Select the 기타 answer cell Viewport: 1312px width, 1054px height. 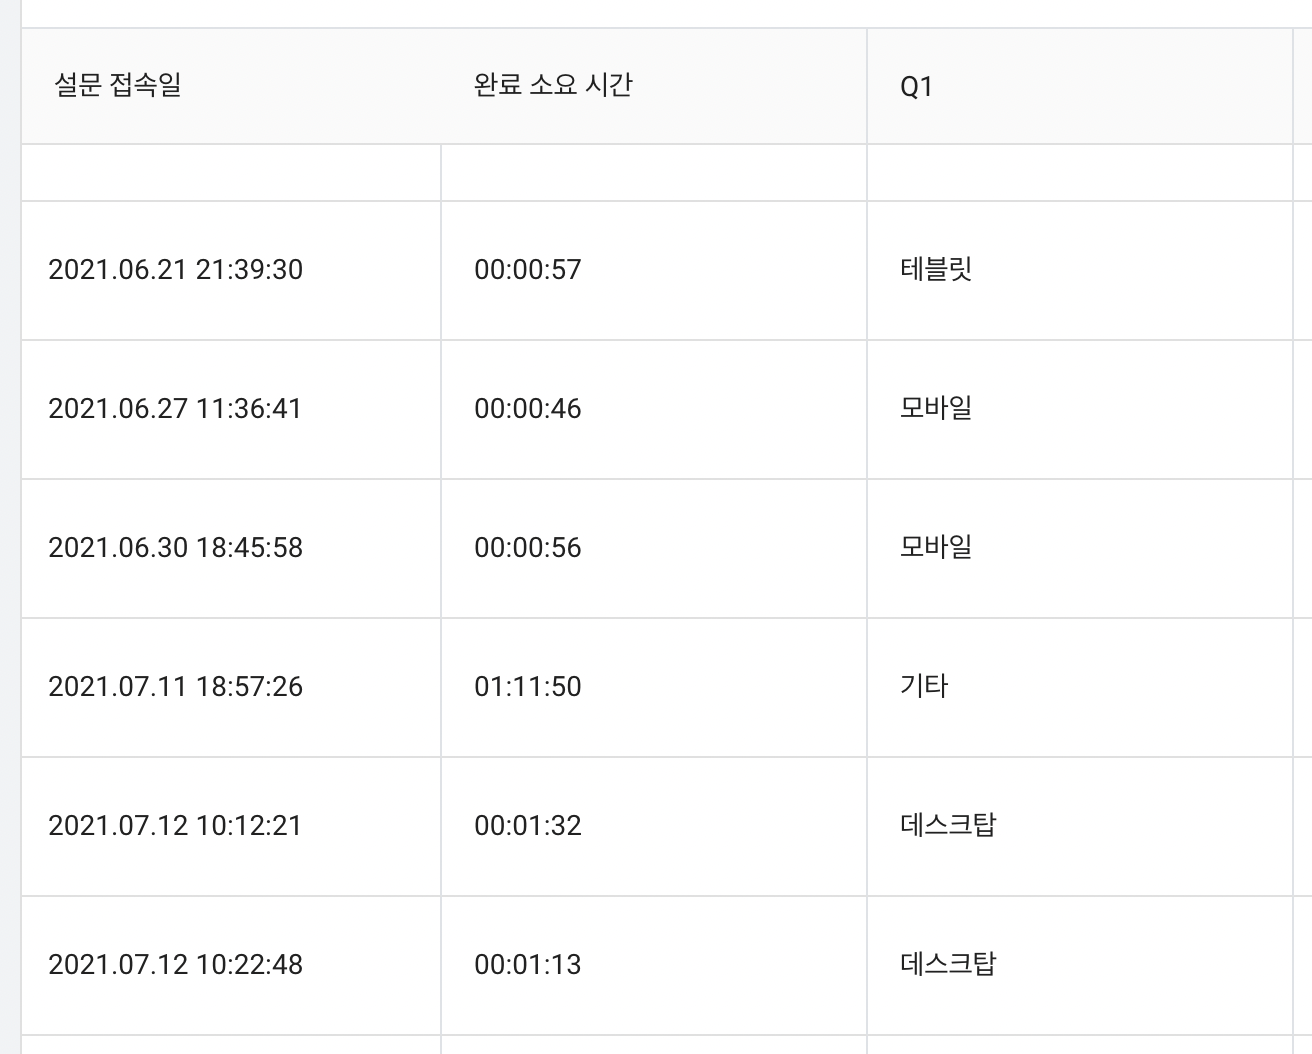[x=925, y=687]
